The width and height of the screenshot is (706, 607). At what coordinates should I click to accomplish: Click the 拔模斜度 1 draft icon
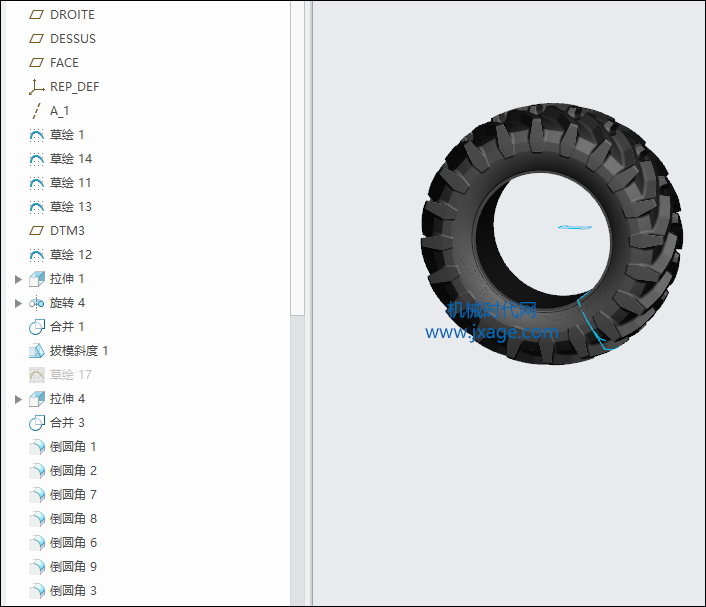click(x=36, y=351)
